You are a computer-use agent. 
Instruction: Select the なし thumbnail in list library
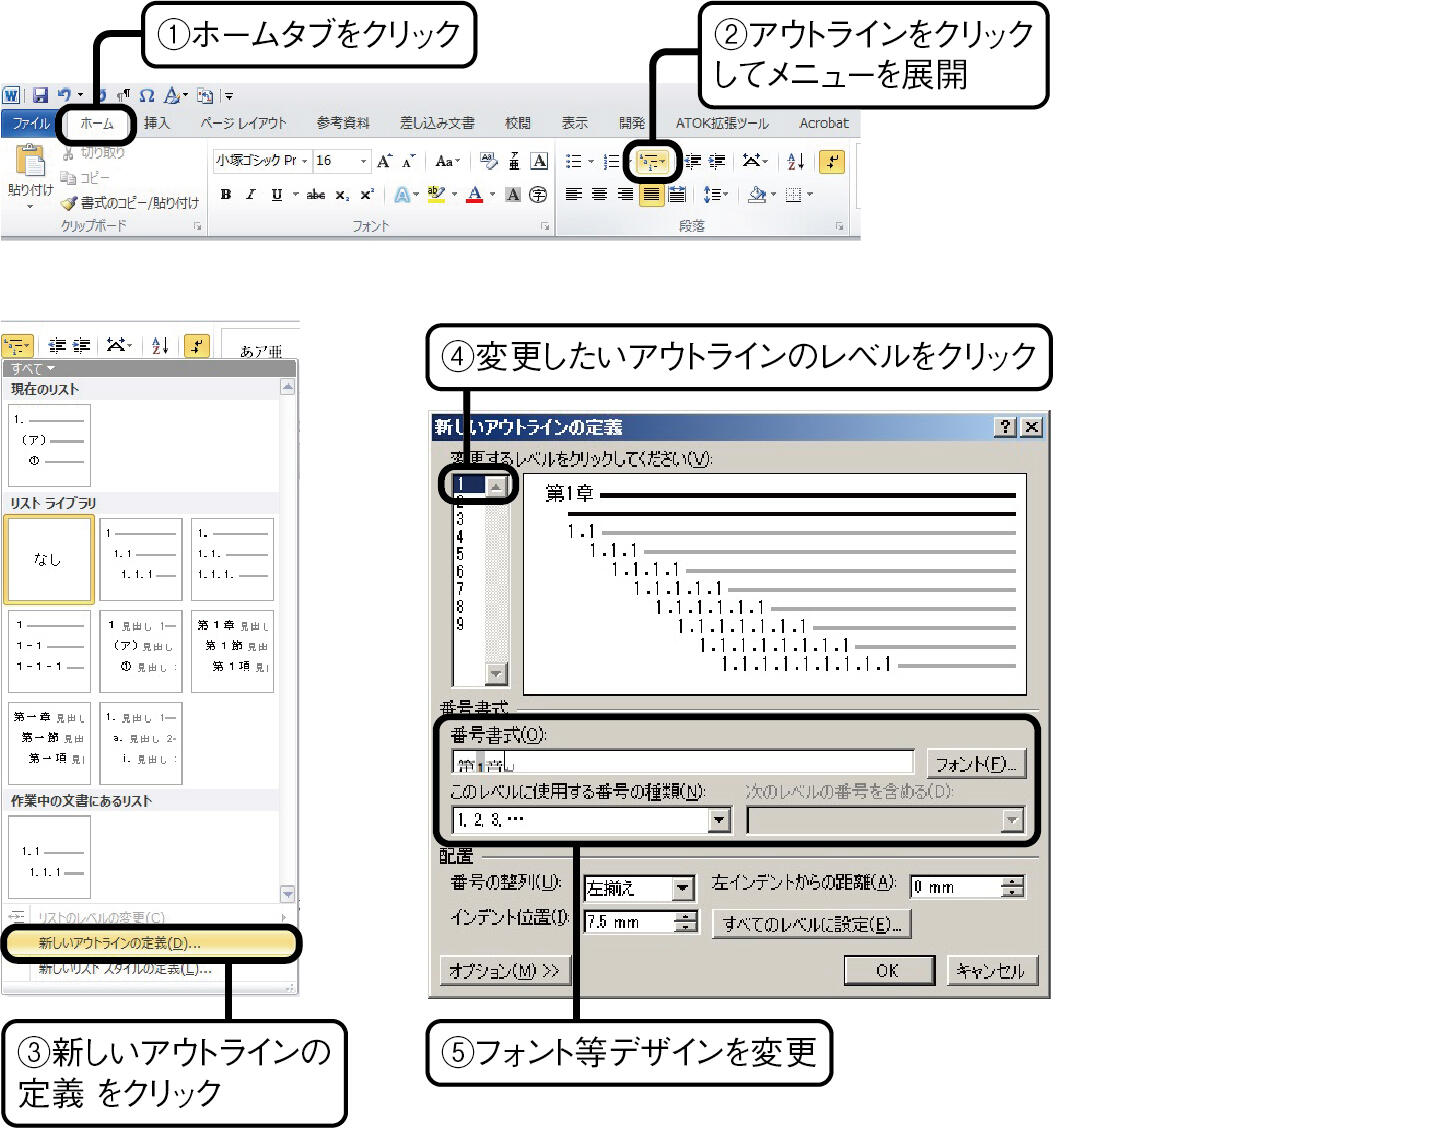pos(49,560)
